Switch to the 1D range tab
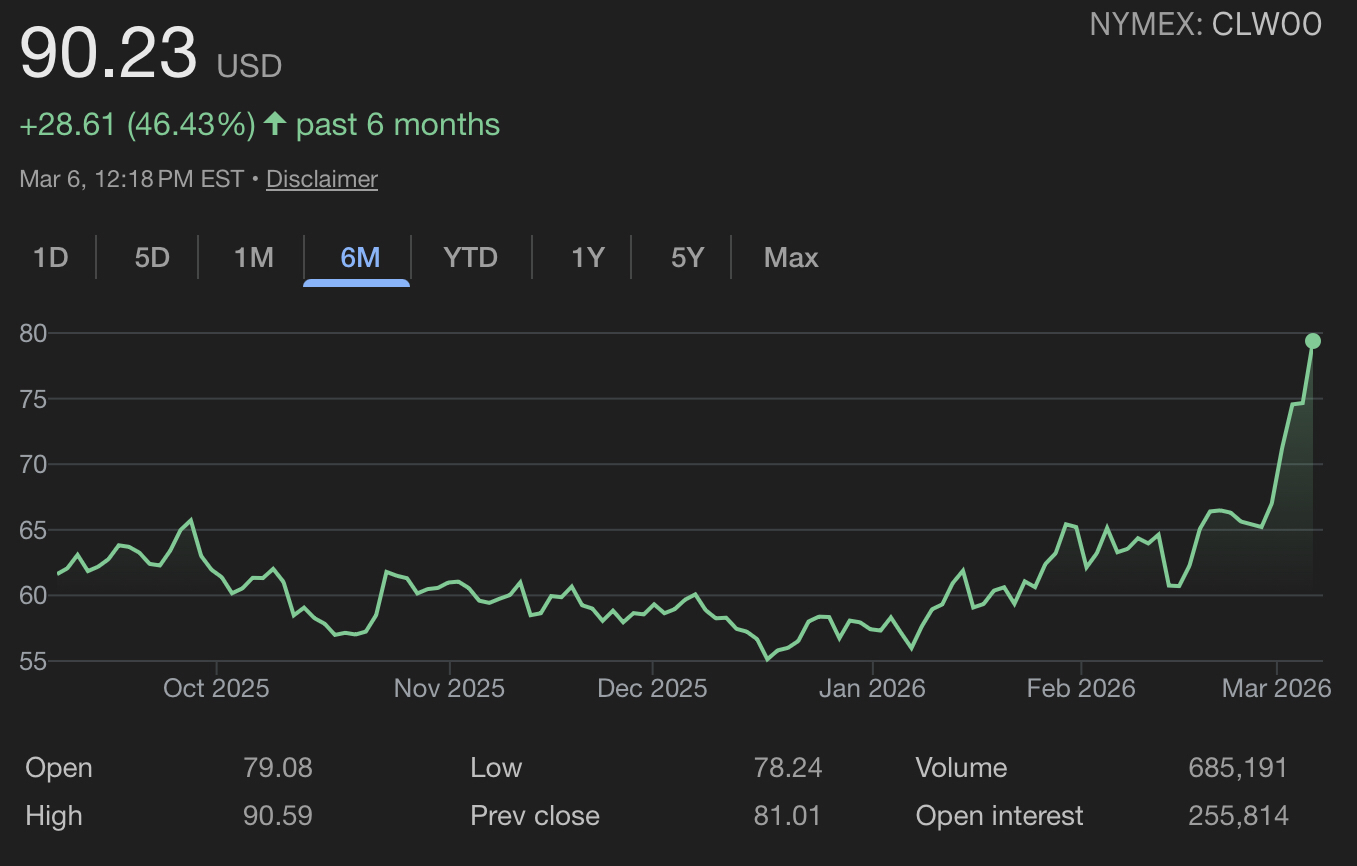 click(x=50, y=258)
